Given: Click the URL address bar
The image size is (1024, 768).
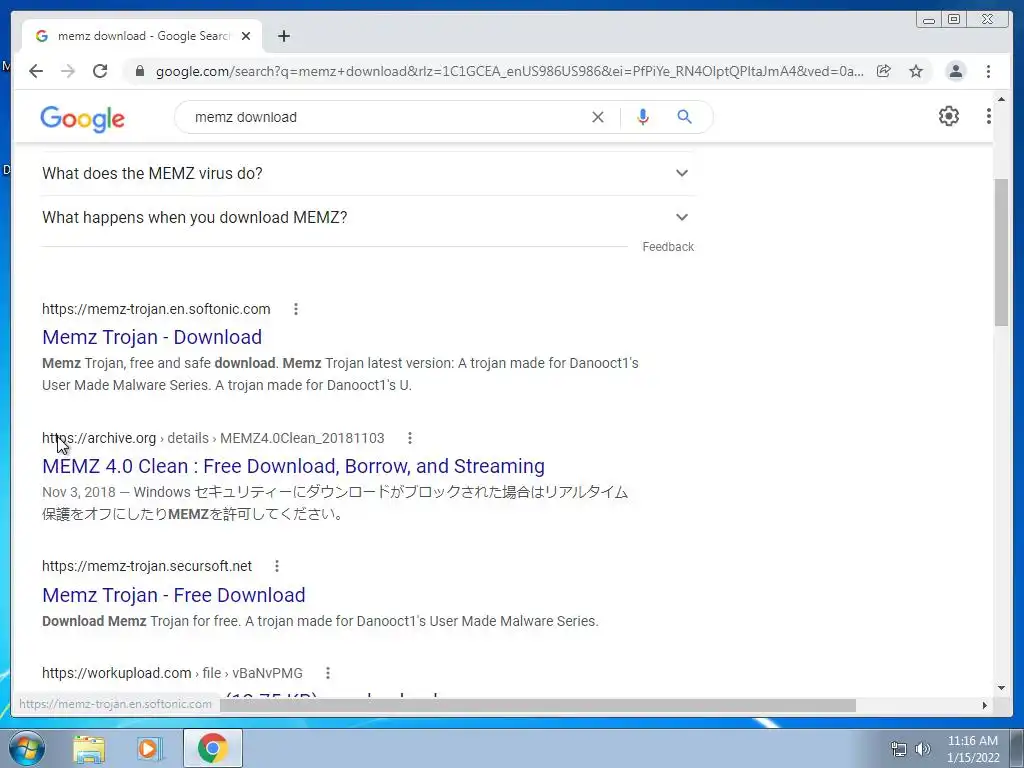Looking at the screenshot, I should tap(509, 71).
